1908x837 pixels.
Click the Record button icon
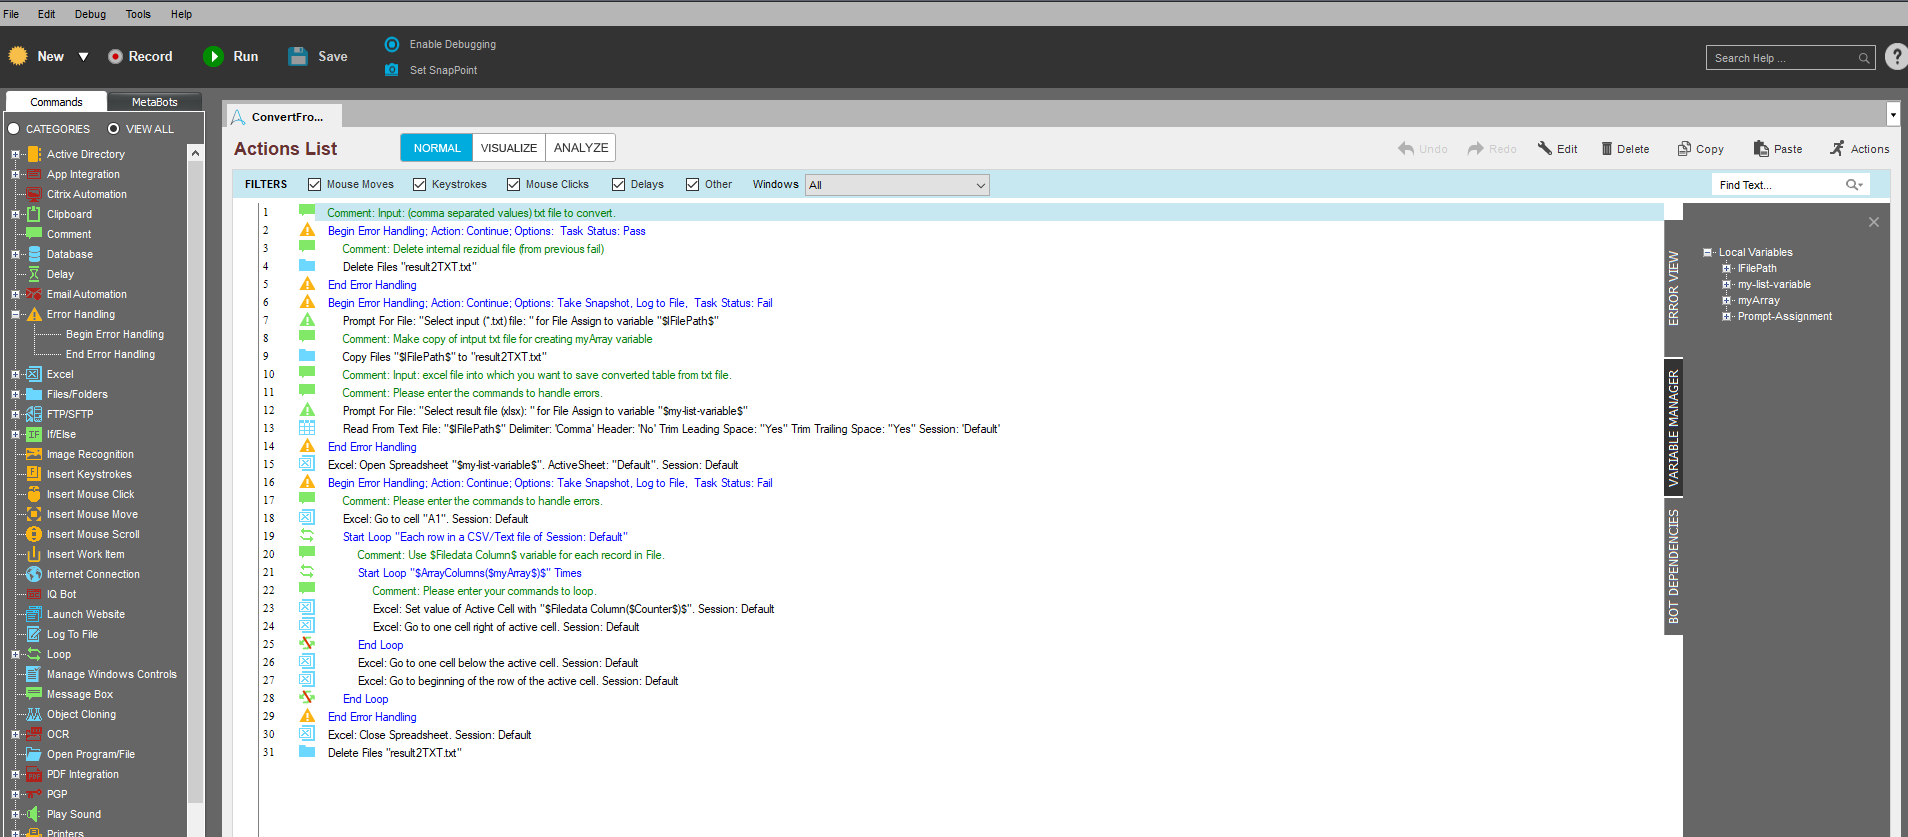click(116, 57)
